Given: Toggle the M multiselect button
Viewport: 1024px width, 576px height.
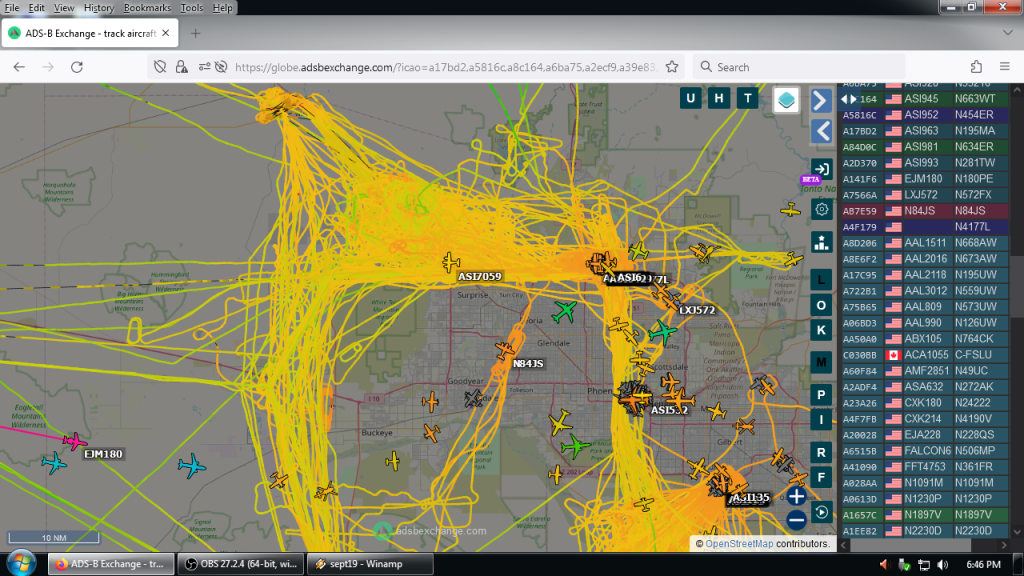Looking at the screenshot, I should pyautogui.click(x=822, y=362).
